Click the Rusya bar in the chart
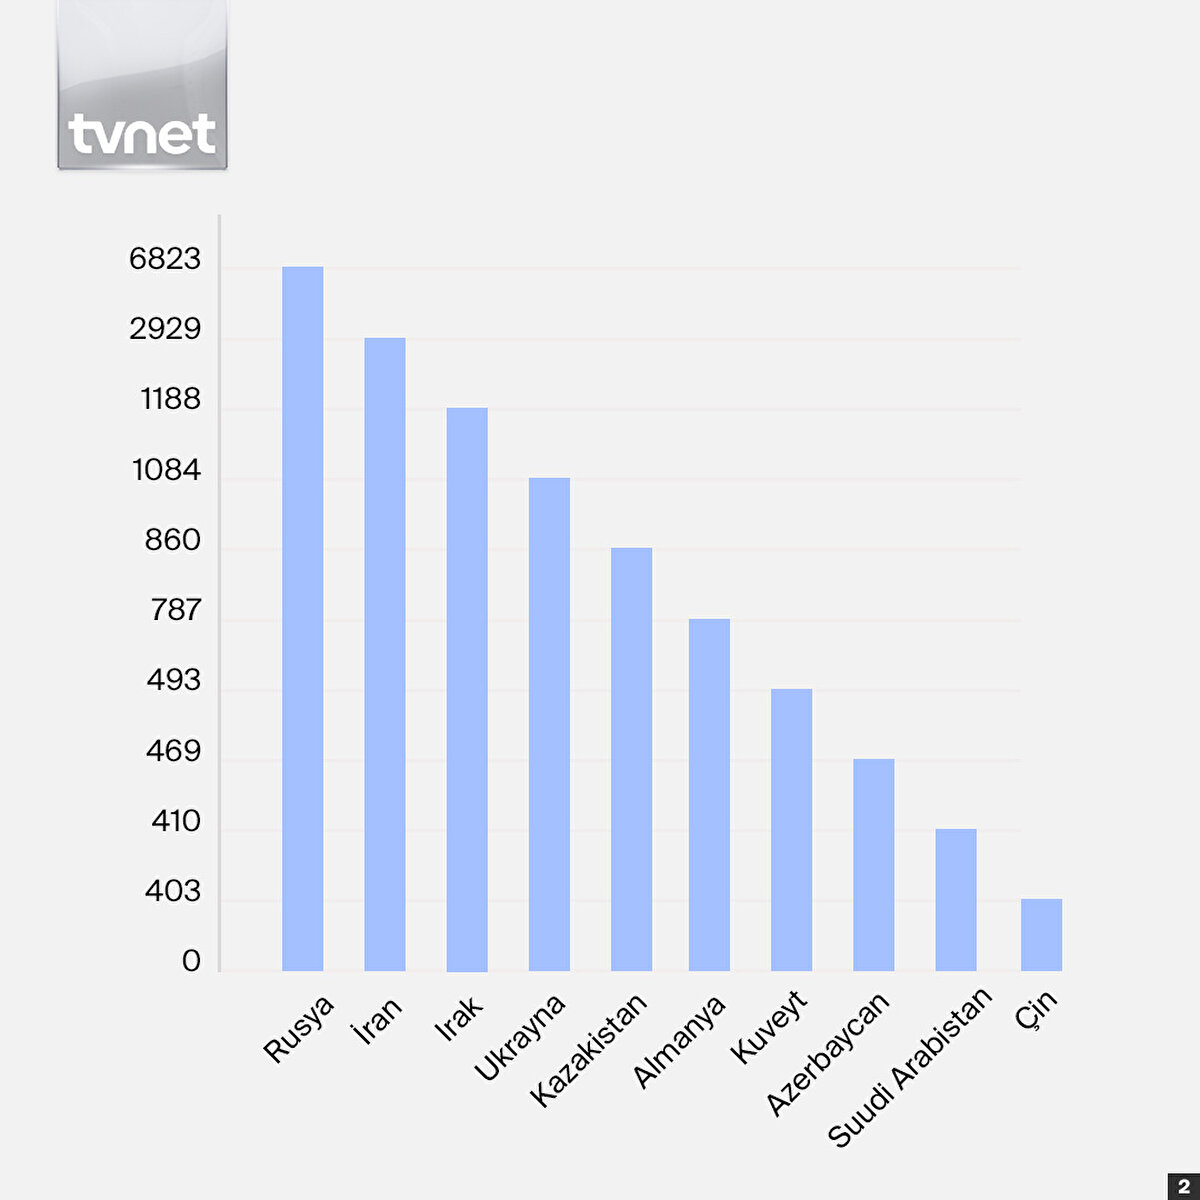Image resolution: width=1200 pixels, height=1200 pixels. click(302, 618)
